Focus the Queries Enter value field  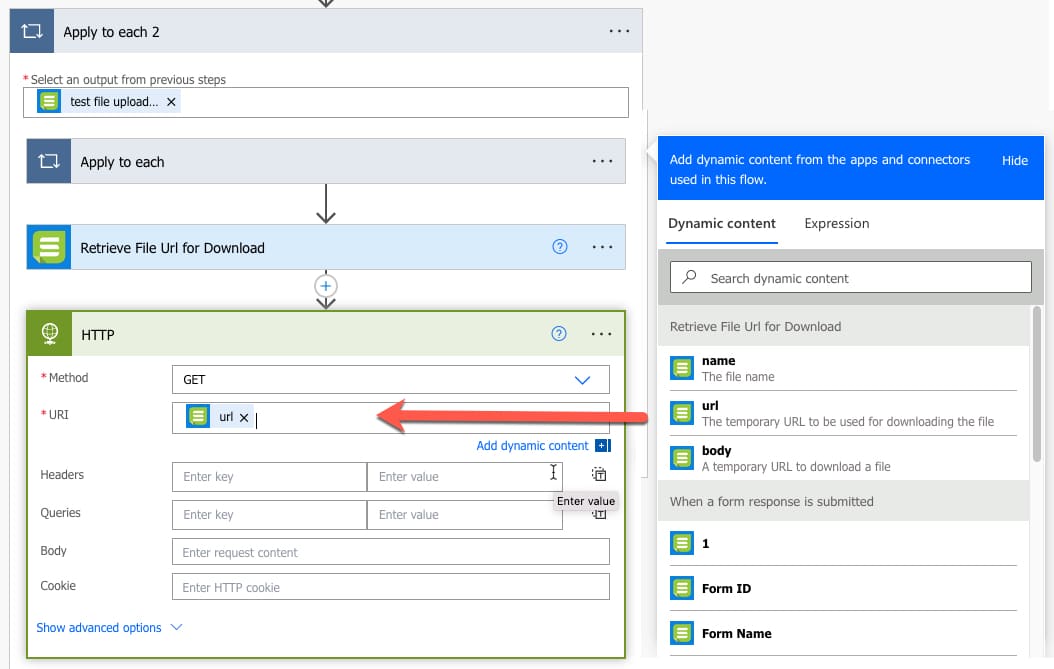click(464, 515)
